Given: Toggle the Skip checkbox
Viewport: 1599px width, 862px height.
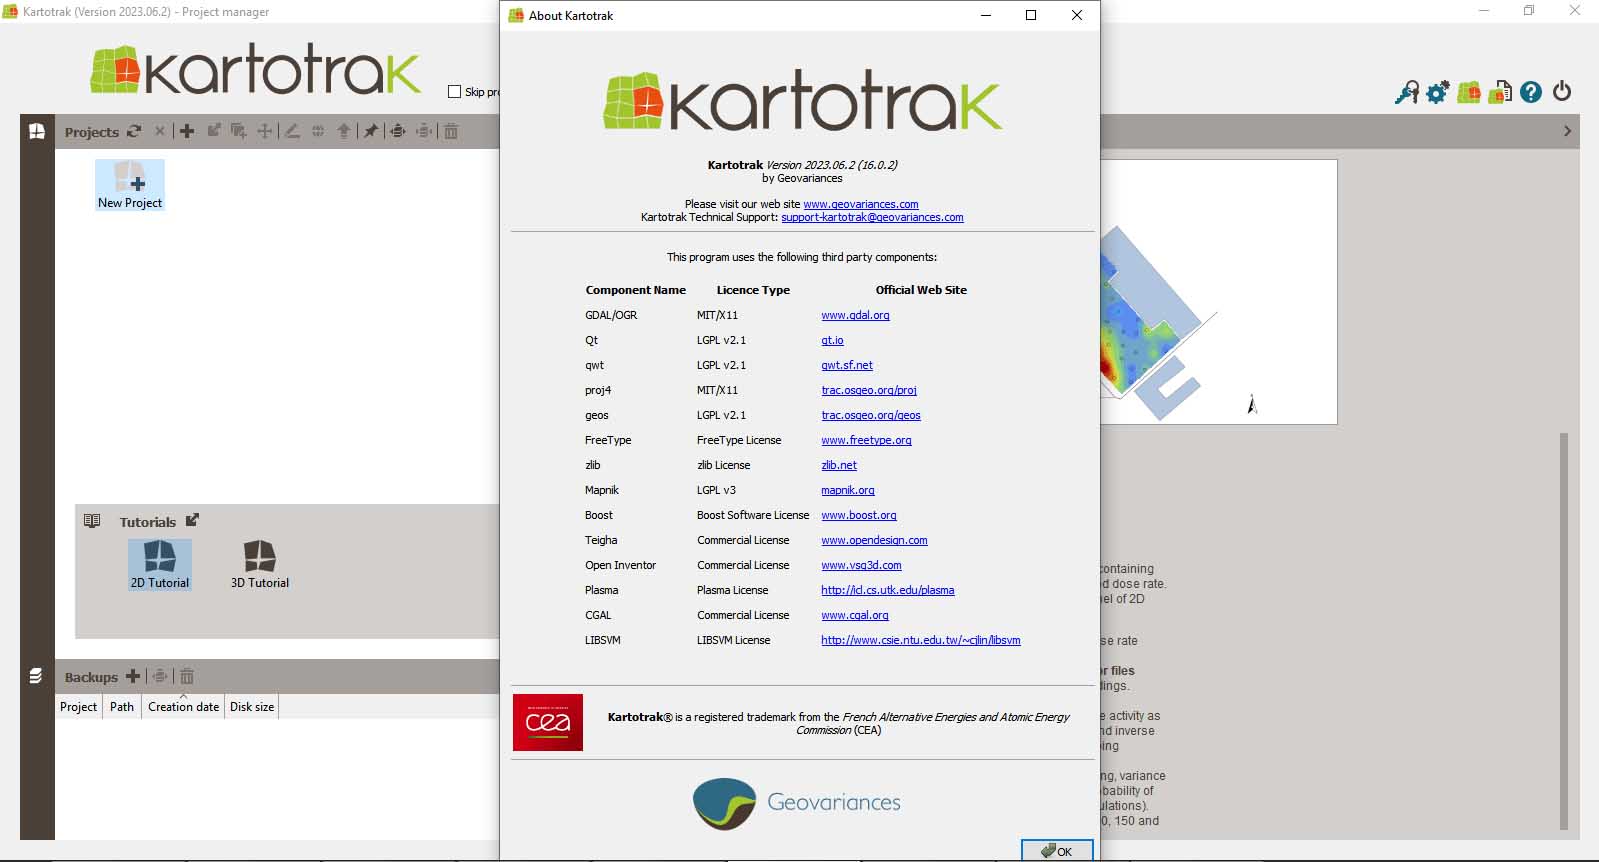Looking at the screenshot, I should (455, 92).
